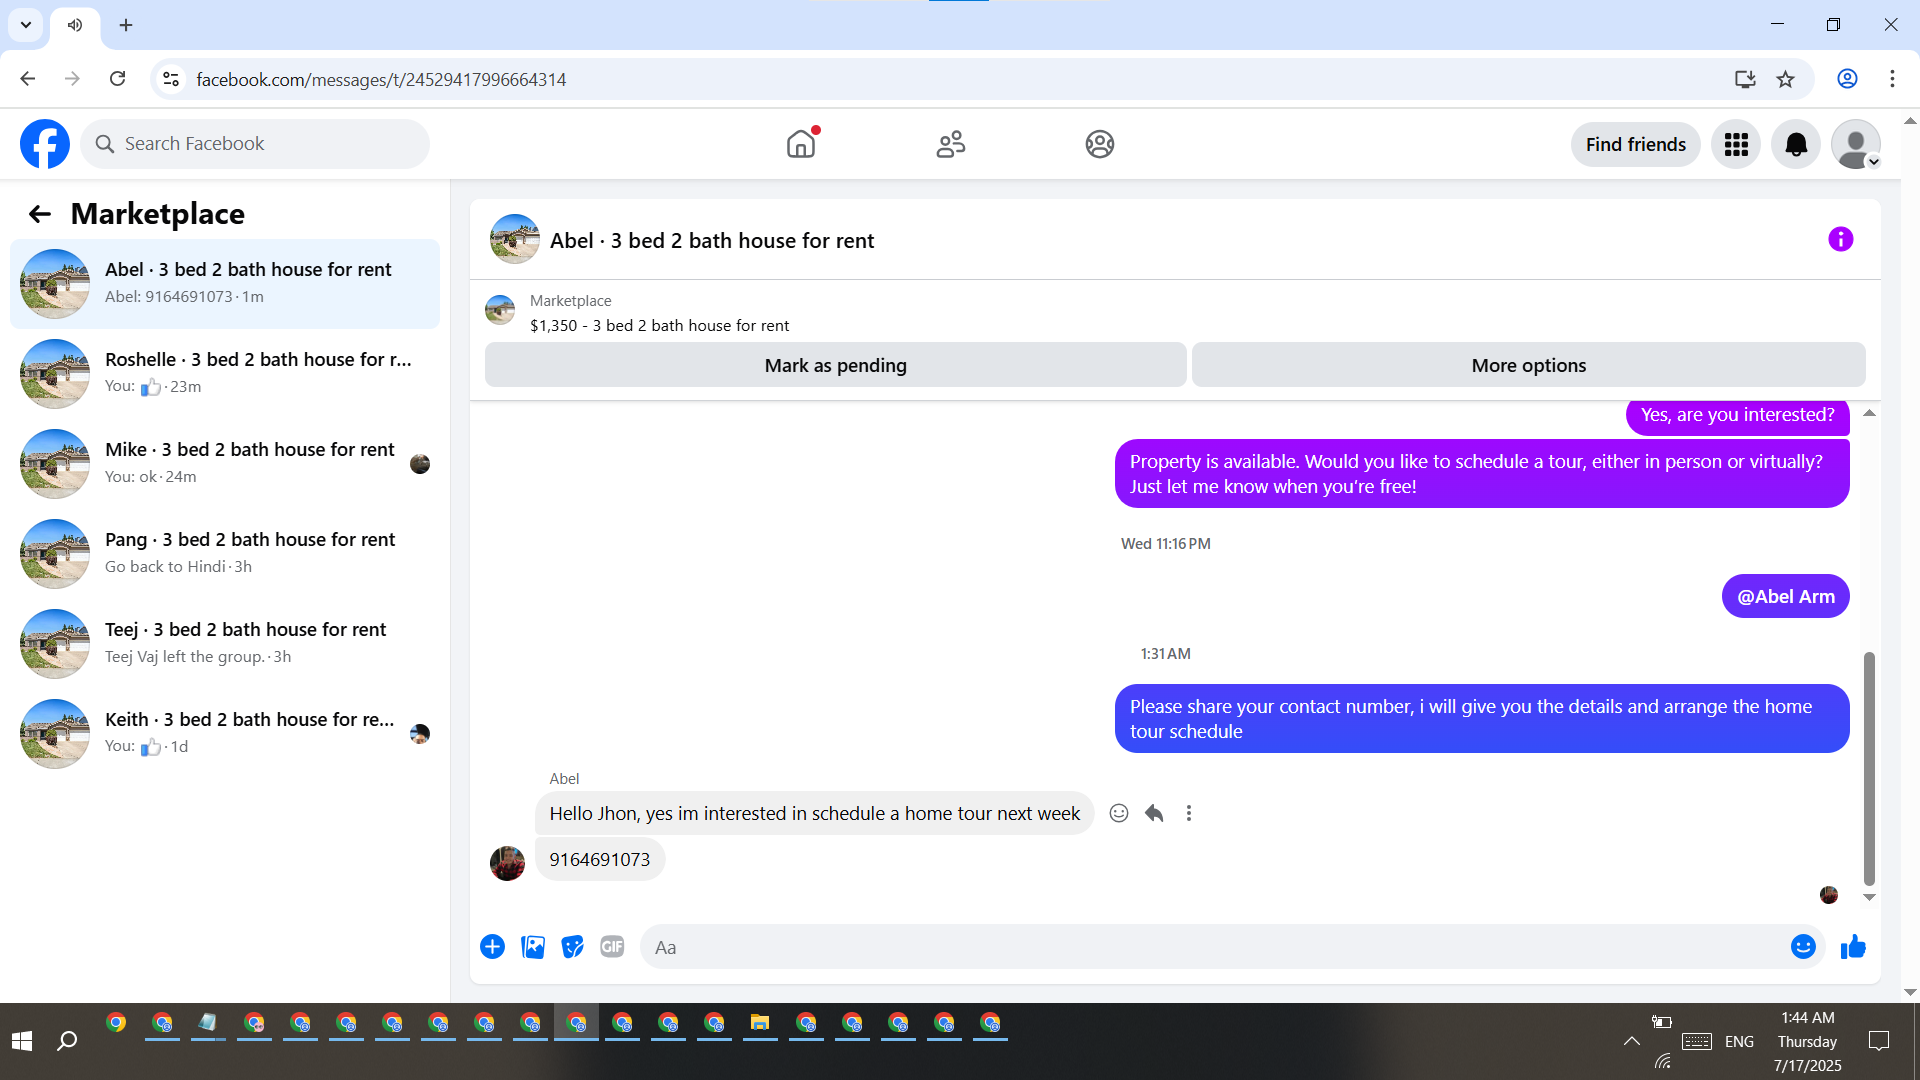The height and width of the screenshot is (1080, 1920).
Task: Click Abel's profile picture beside message
Action: click(x=507, y=863)
